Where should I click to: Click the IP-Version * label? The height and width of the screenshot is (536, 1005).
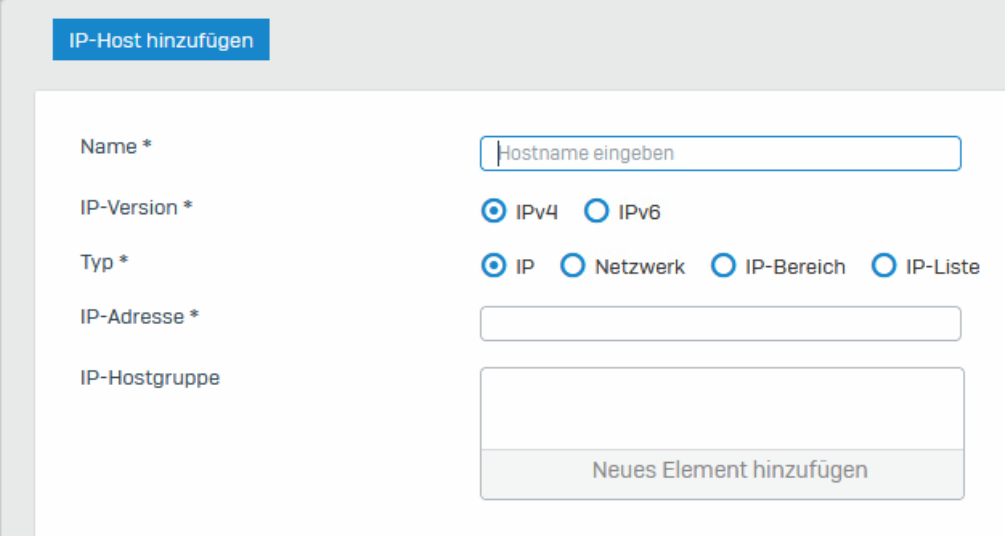tap(136, 208)
